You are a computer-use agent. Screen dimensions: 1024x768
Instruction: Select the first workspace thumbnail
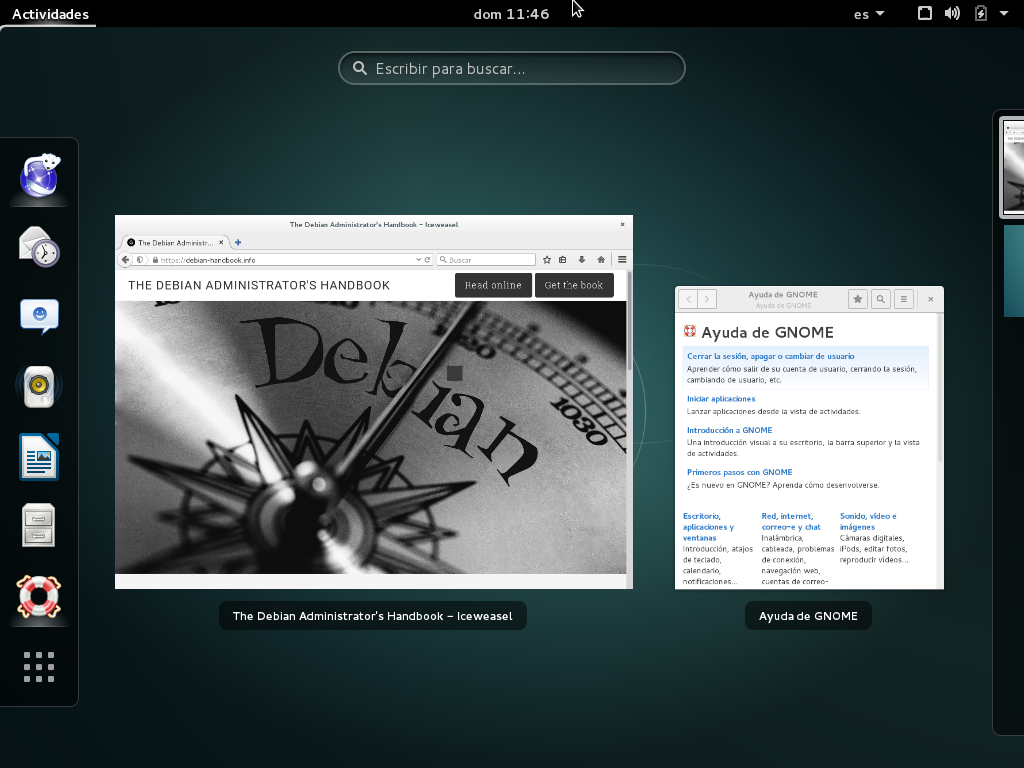(x=1013, y=167)
